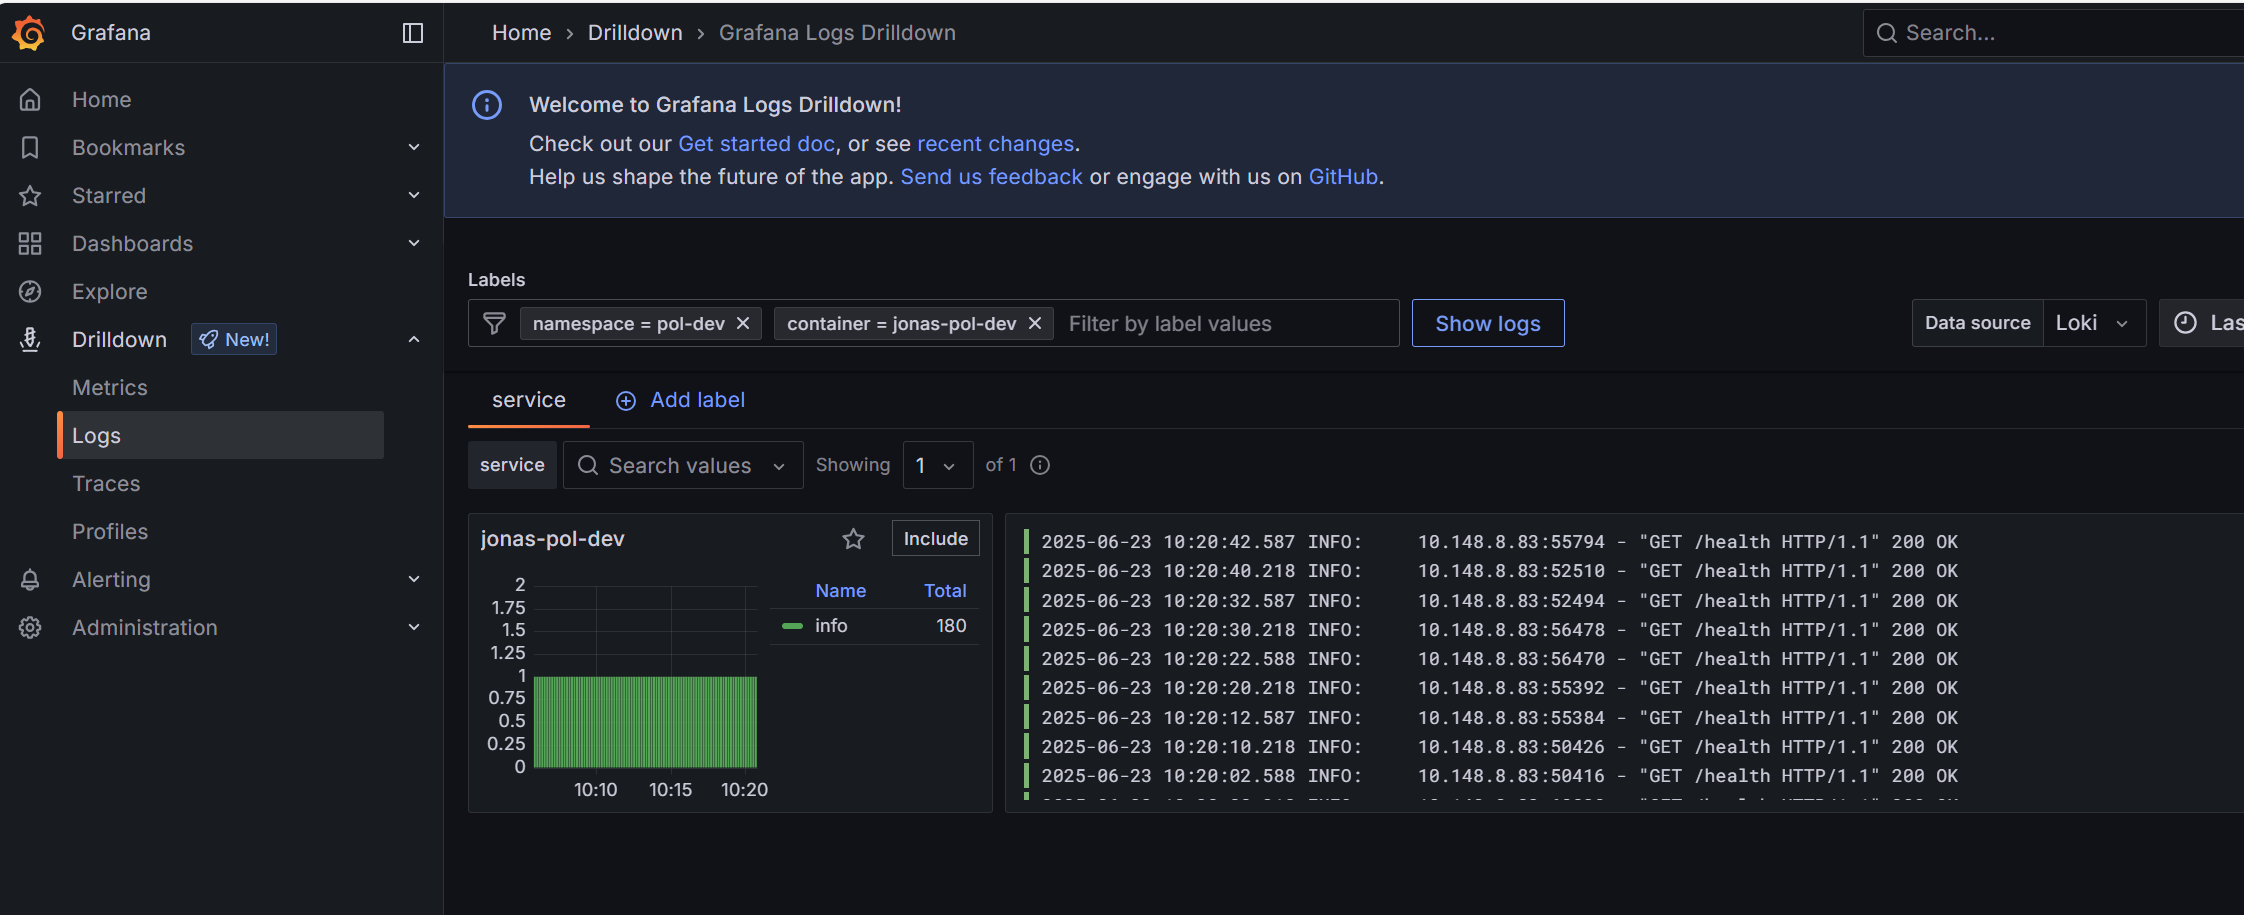Click the info icon next to 'of 1'

[1040, 465]
